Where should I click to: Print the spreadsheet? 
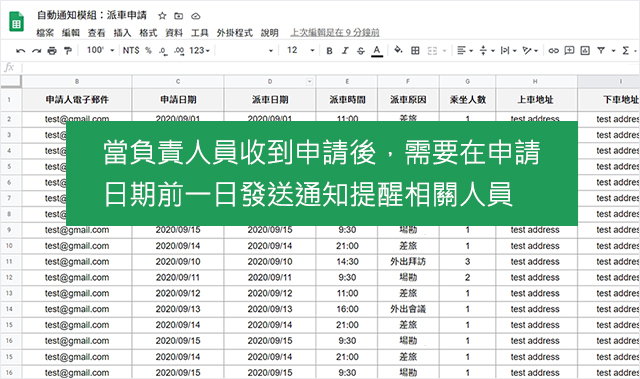point(52,51)
